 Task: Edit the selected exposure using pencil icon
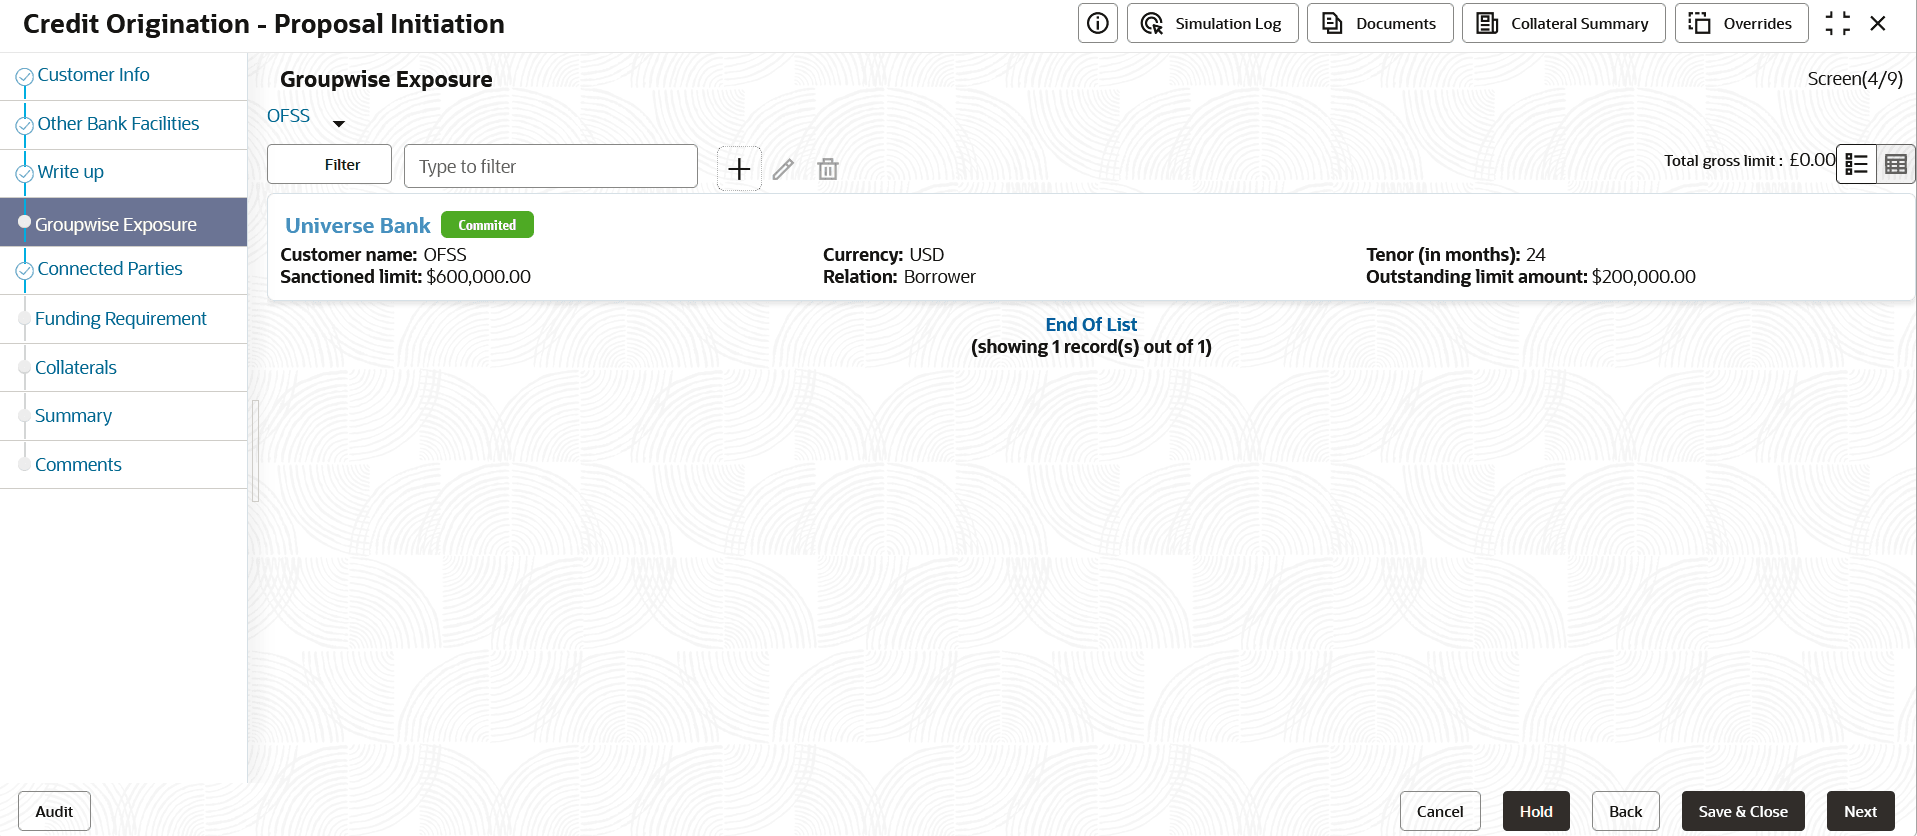[782, 168]
